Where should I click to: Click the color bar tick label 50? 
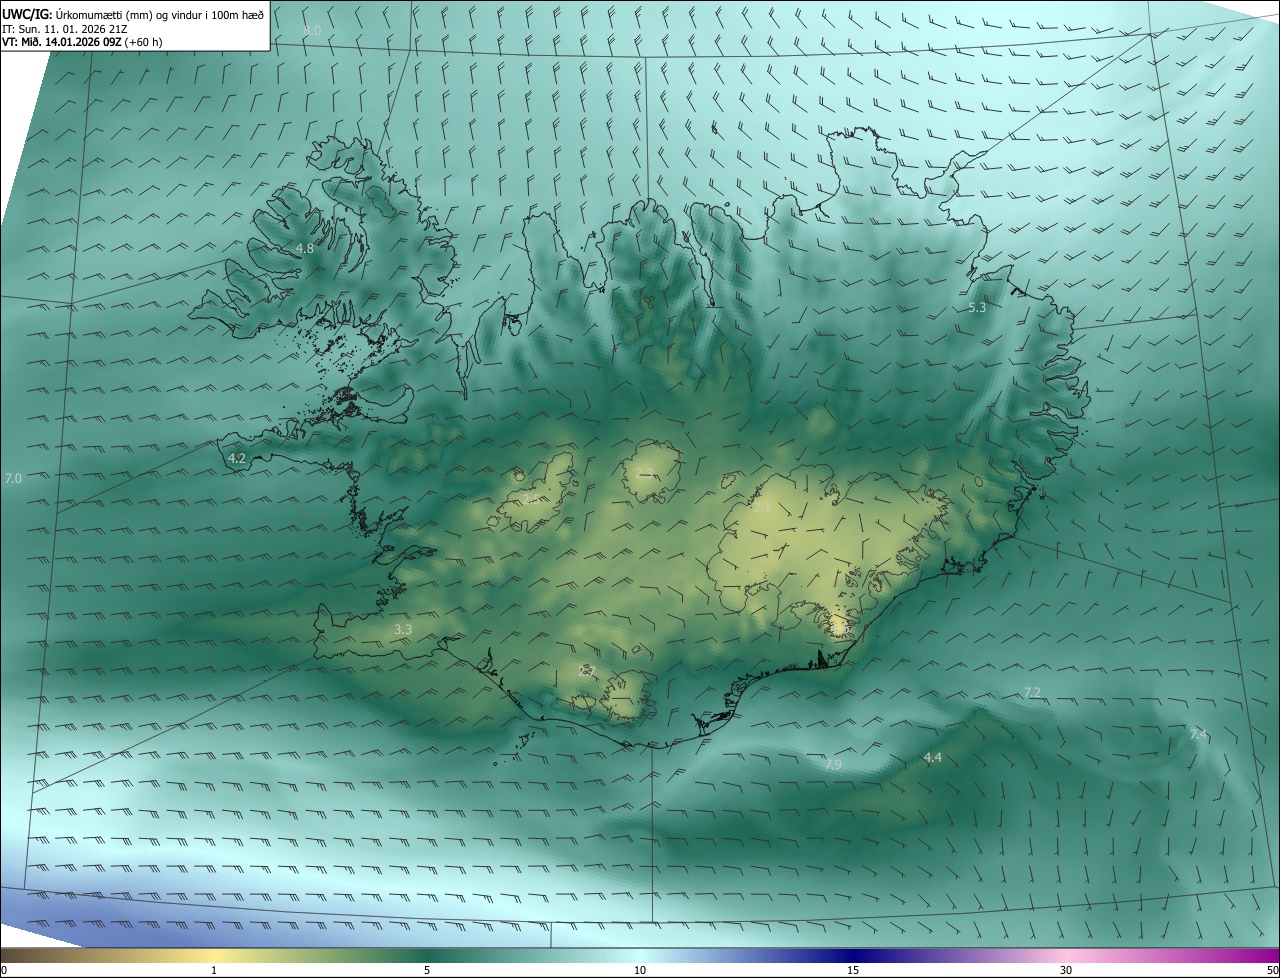coord(1272,971)
